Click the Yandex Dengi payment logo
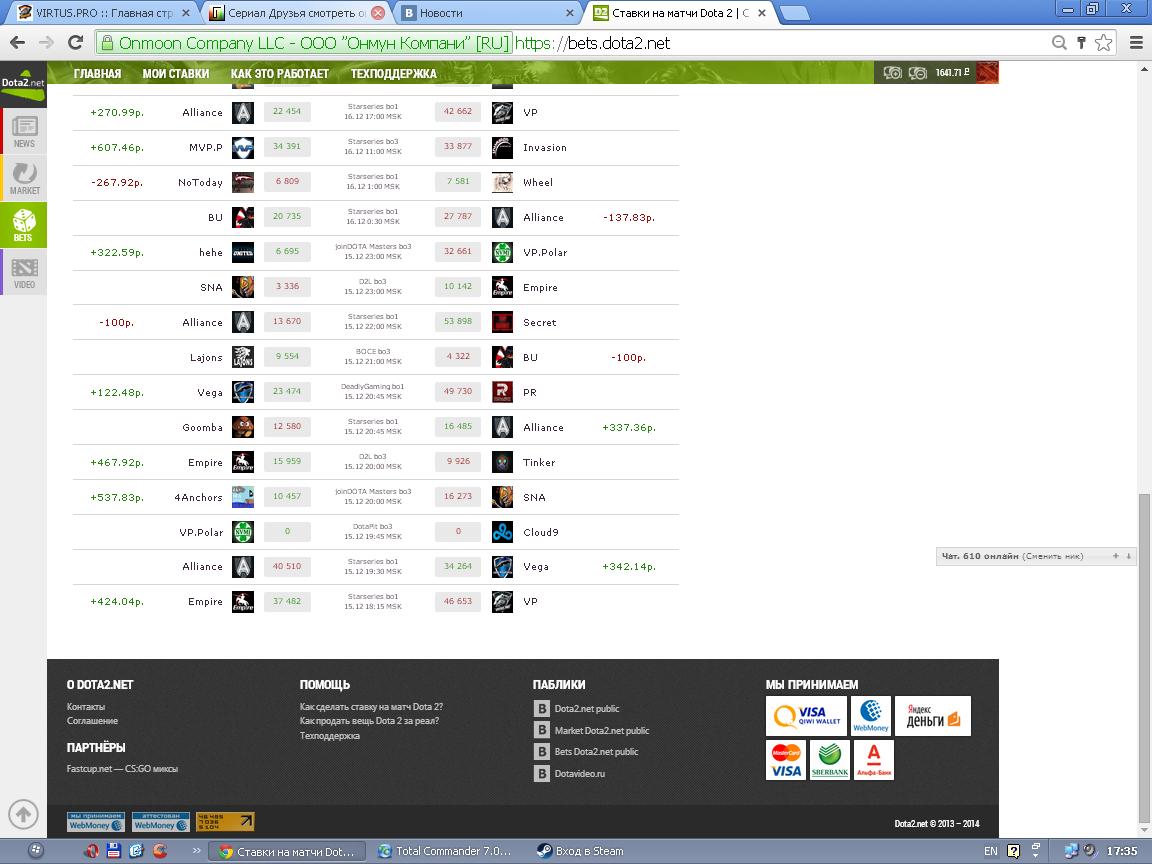1152x864 pixels. (x=933, y=716)
